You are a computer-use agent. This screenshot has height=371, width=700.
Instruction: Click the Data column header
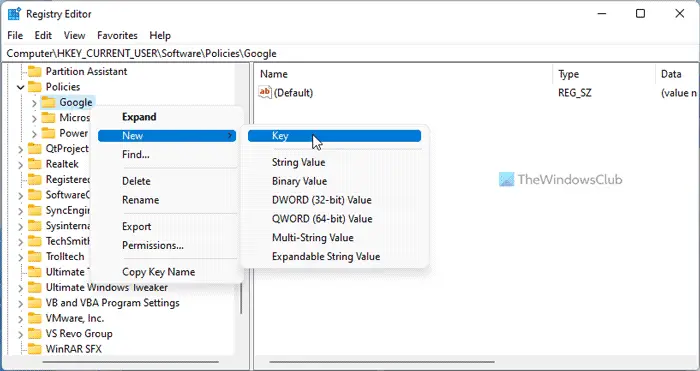pos(678,74)
